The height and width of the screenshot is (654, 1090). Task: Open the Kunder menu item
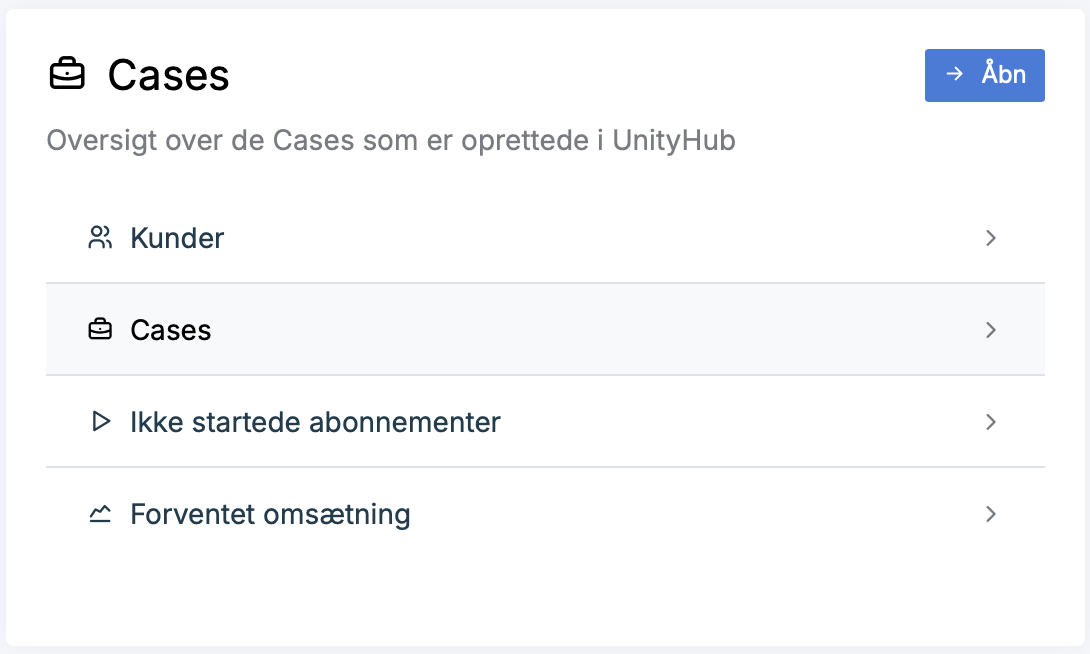[177, 238]
